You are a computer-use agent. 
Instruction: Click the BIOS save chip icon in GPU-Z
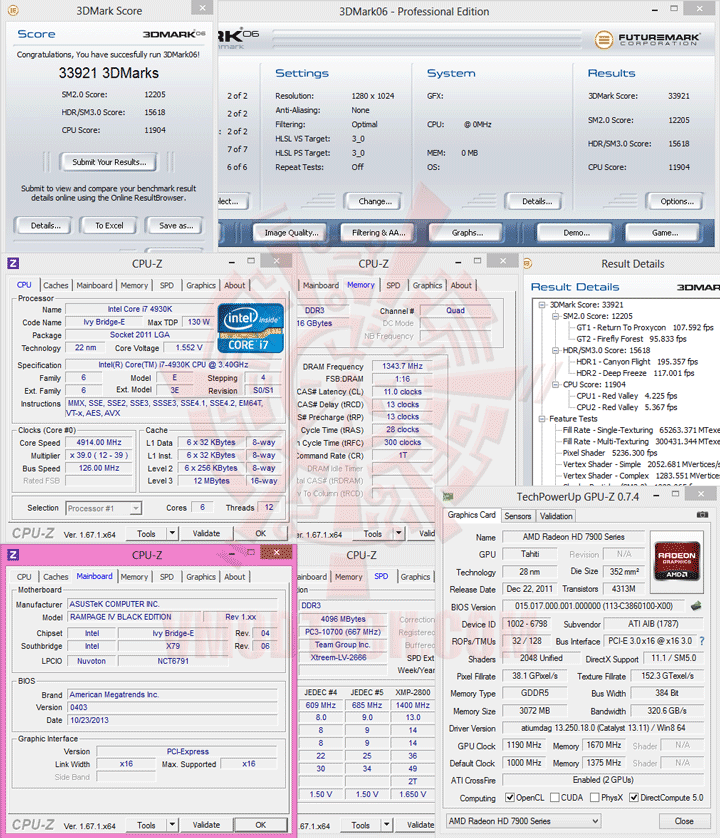coord(696,606)
